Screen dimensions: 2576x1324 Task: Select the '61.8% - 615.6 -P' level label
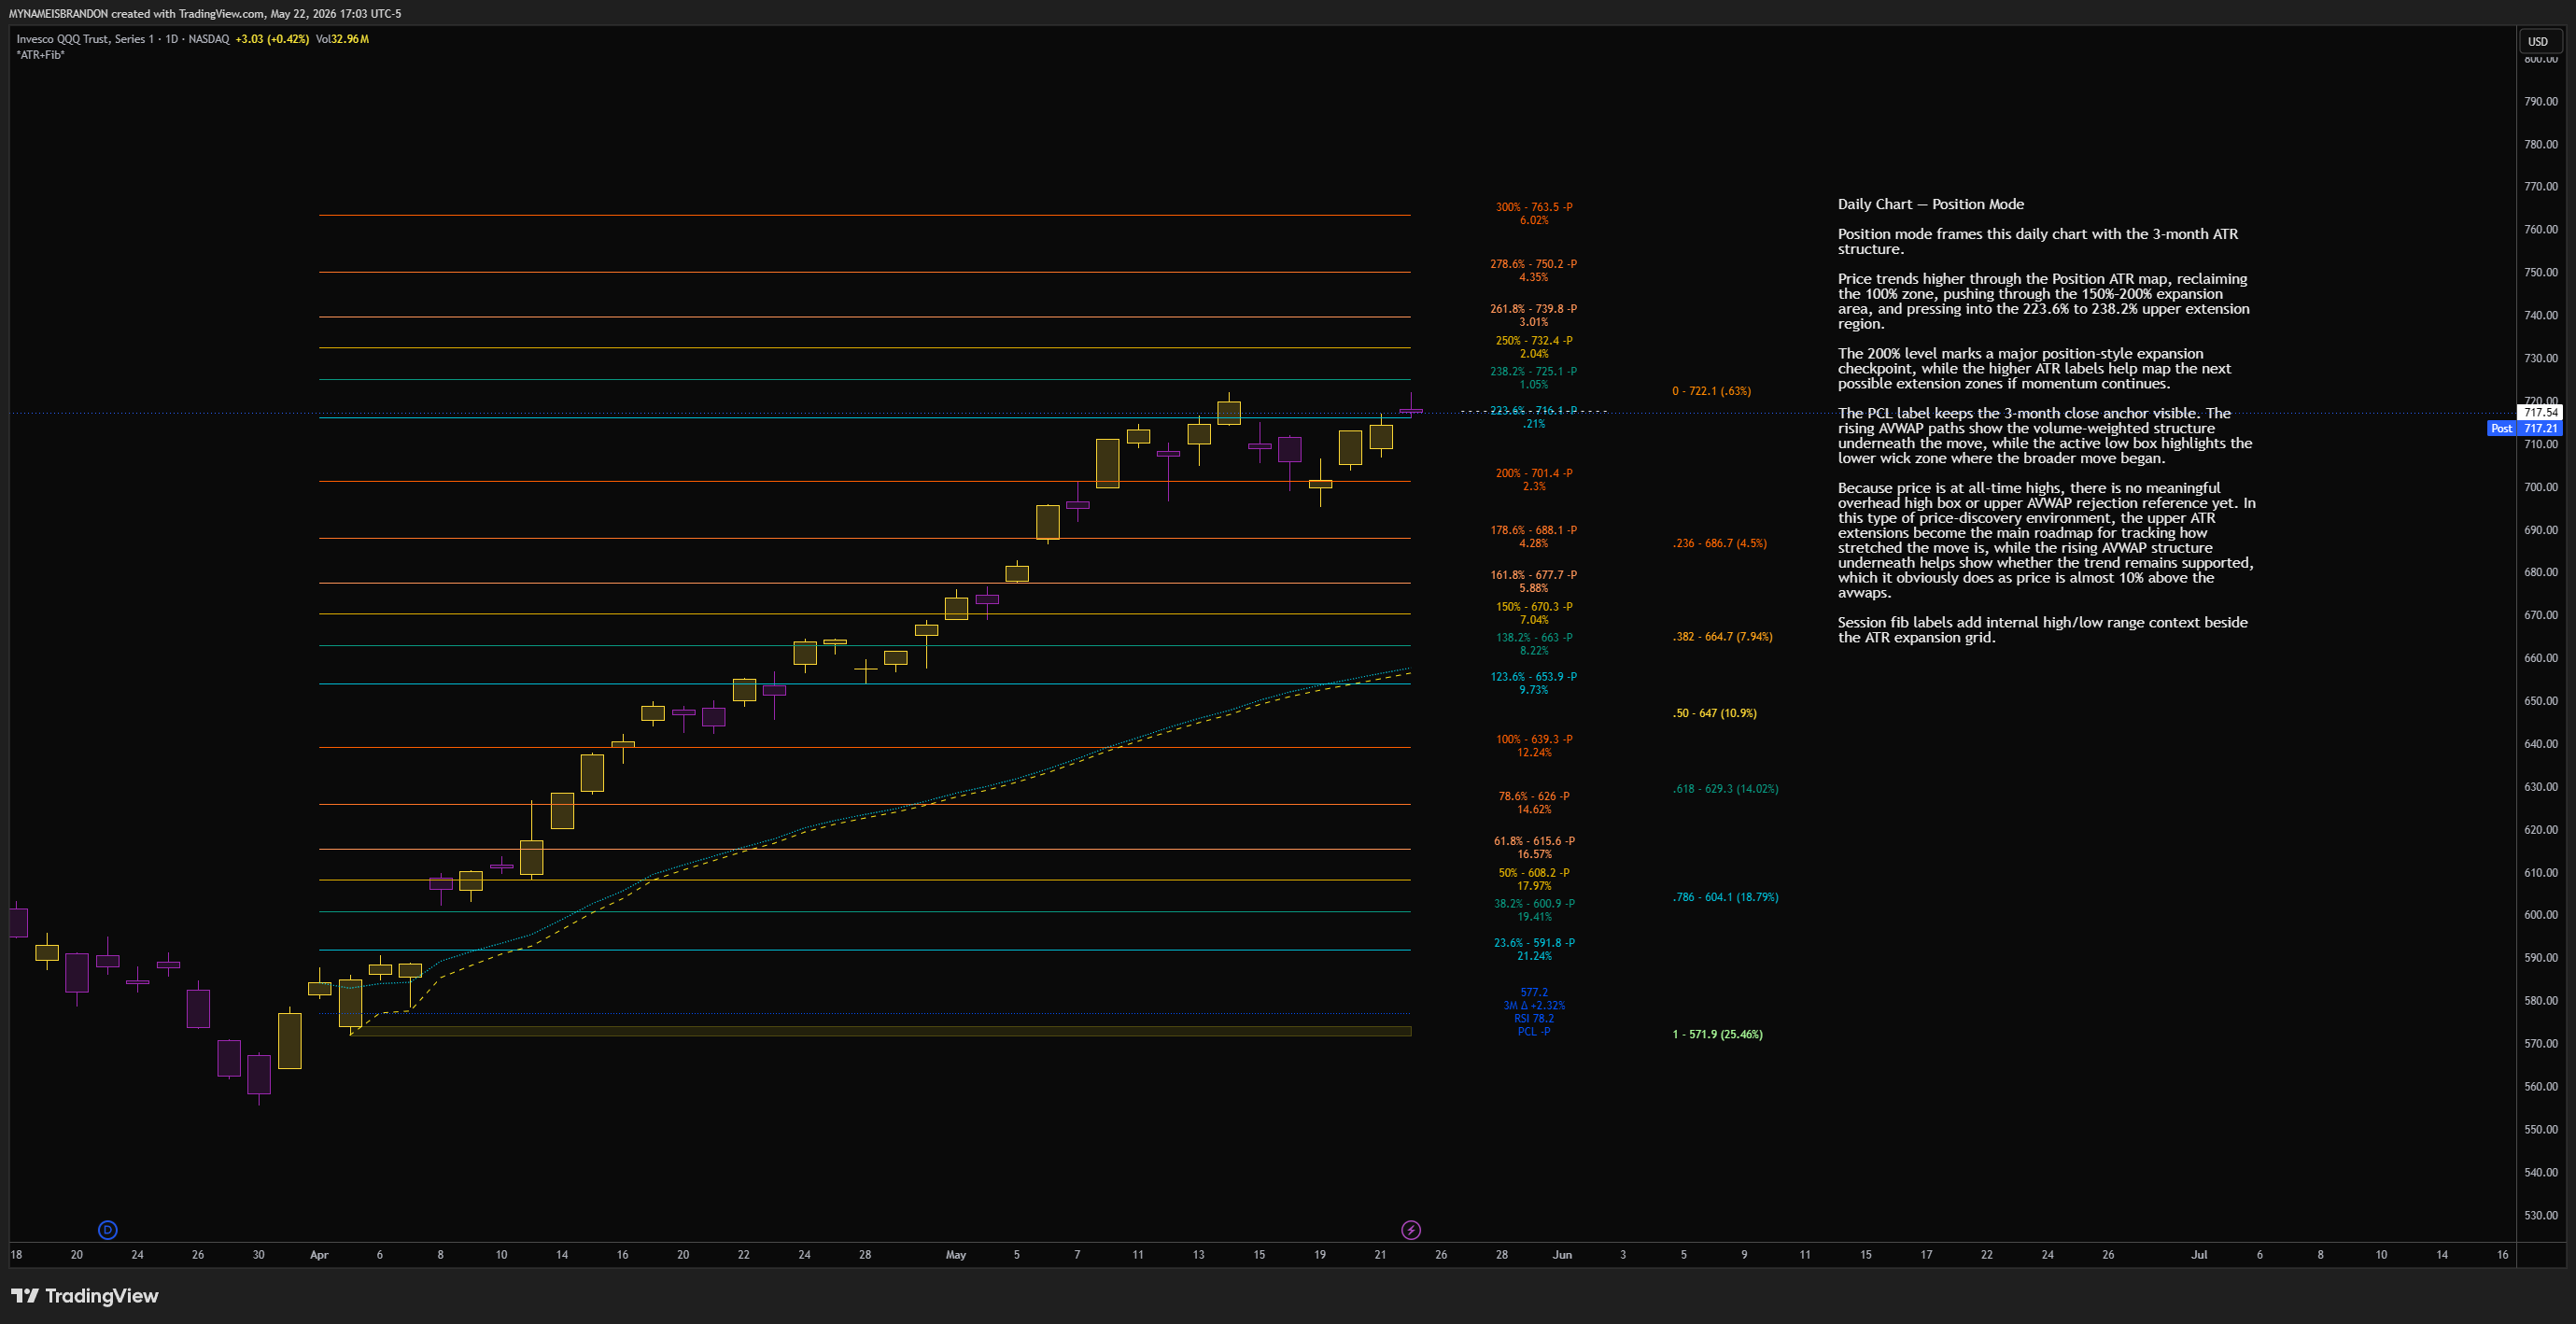pyautogui.click(x=1533, y=841)
